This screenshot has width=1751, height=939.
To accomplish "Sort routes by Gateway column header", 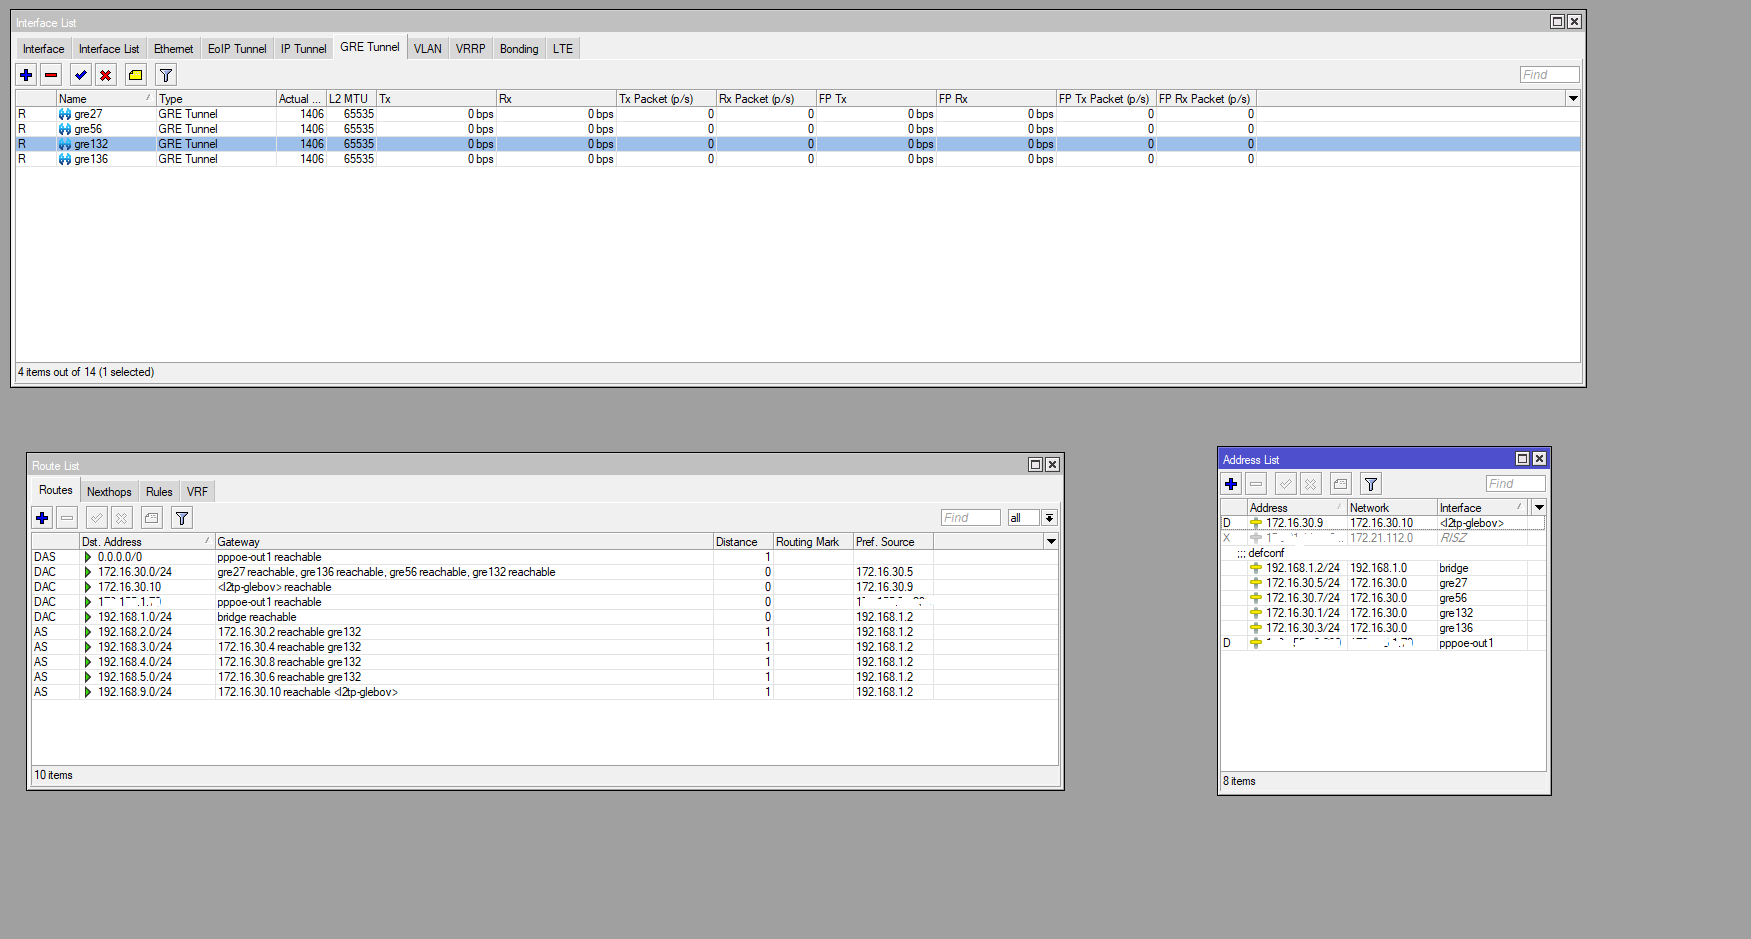I will click(464, 541).
